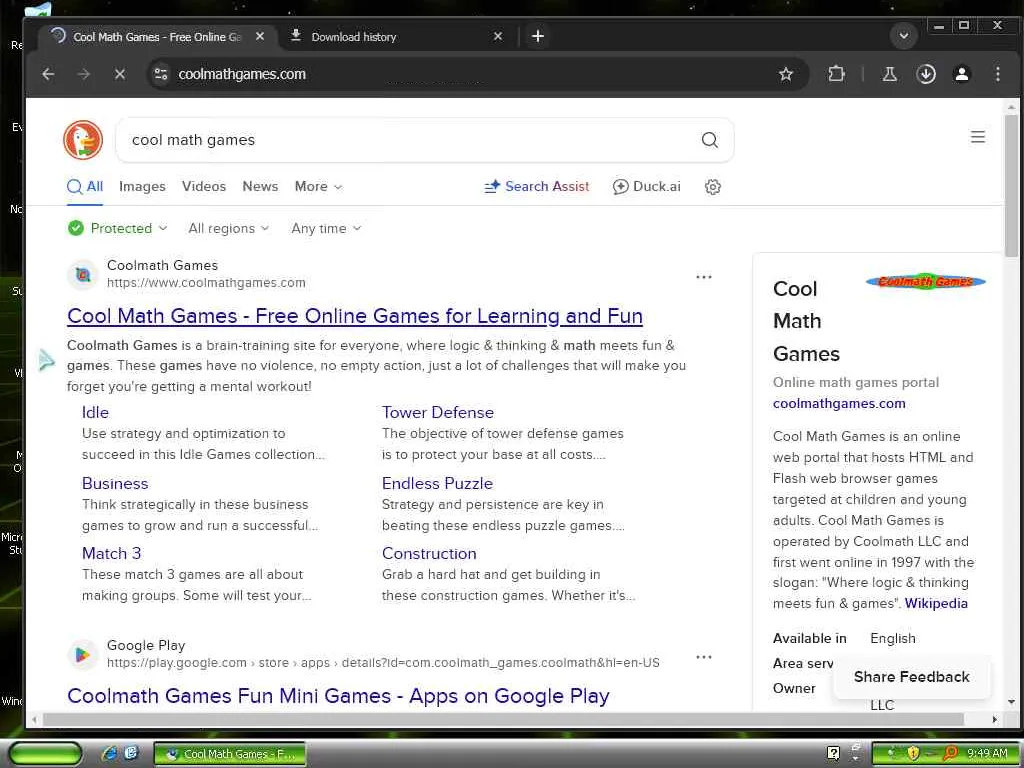
Task: Open the Protected safe search dropdown
Action: [118, 228]
